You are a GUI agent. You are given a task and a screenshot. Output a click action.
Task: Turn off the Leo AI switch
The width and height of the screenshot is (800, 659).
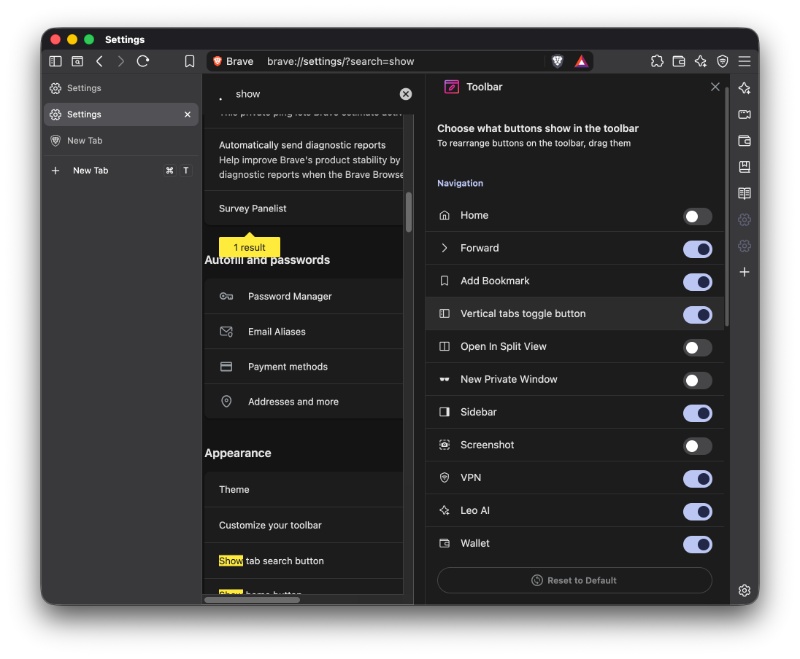point(697,512)
